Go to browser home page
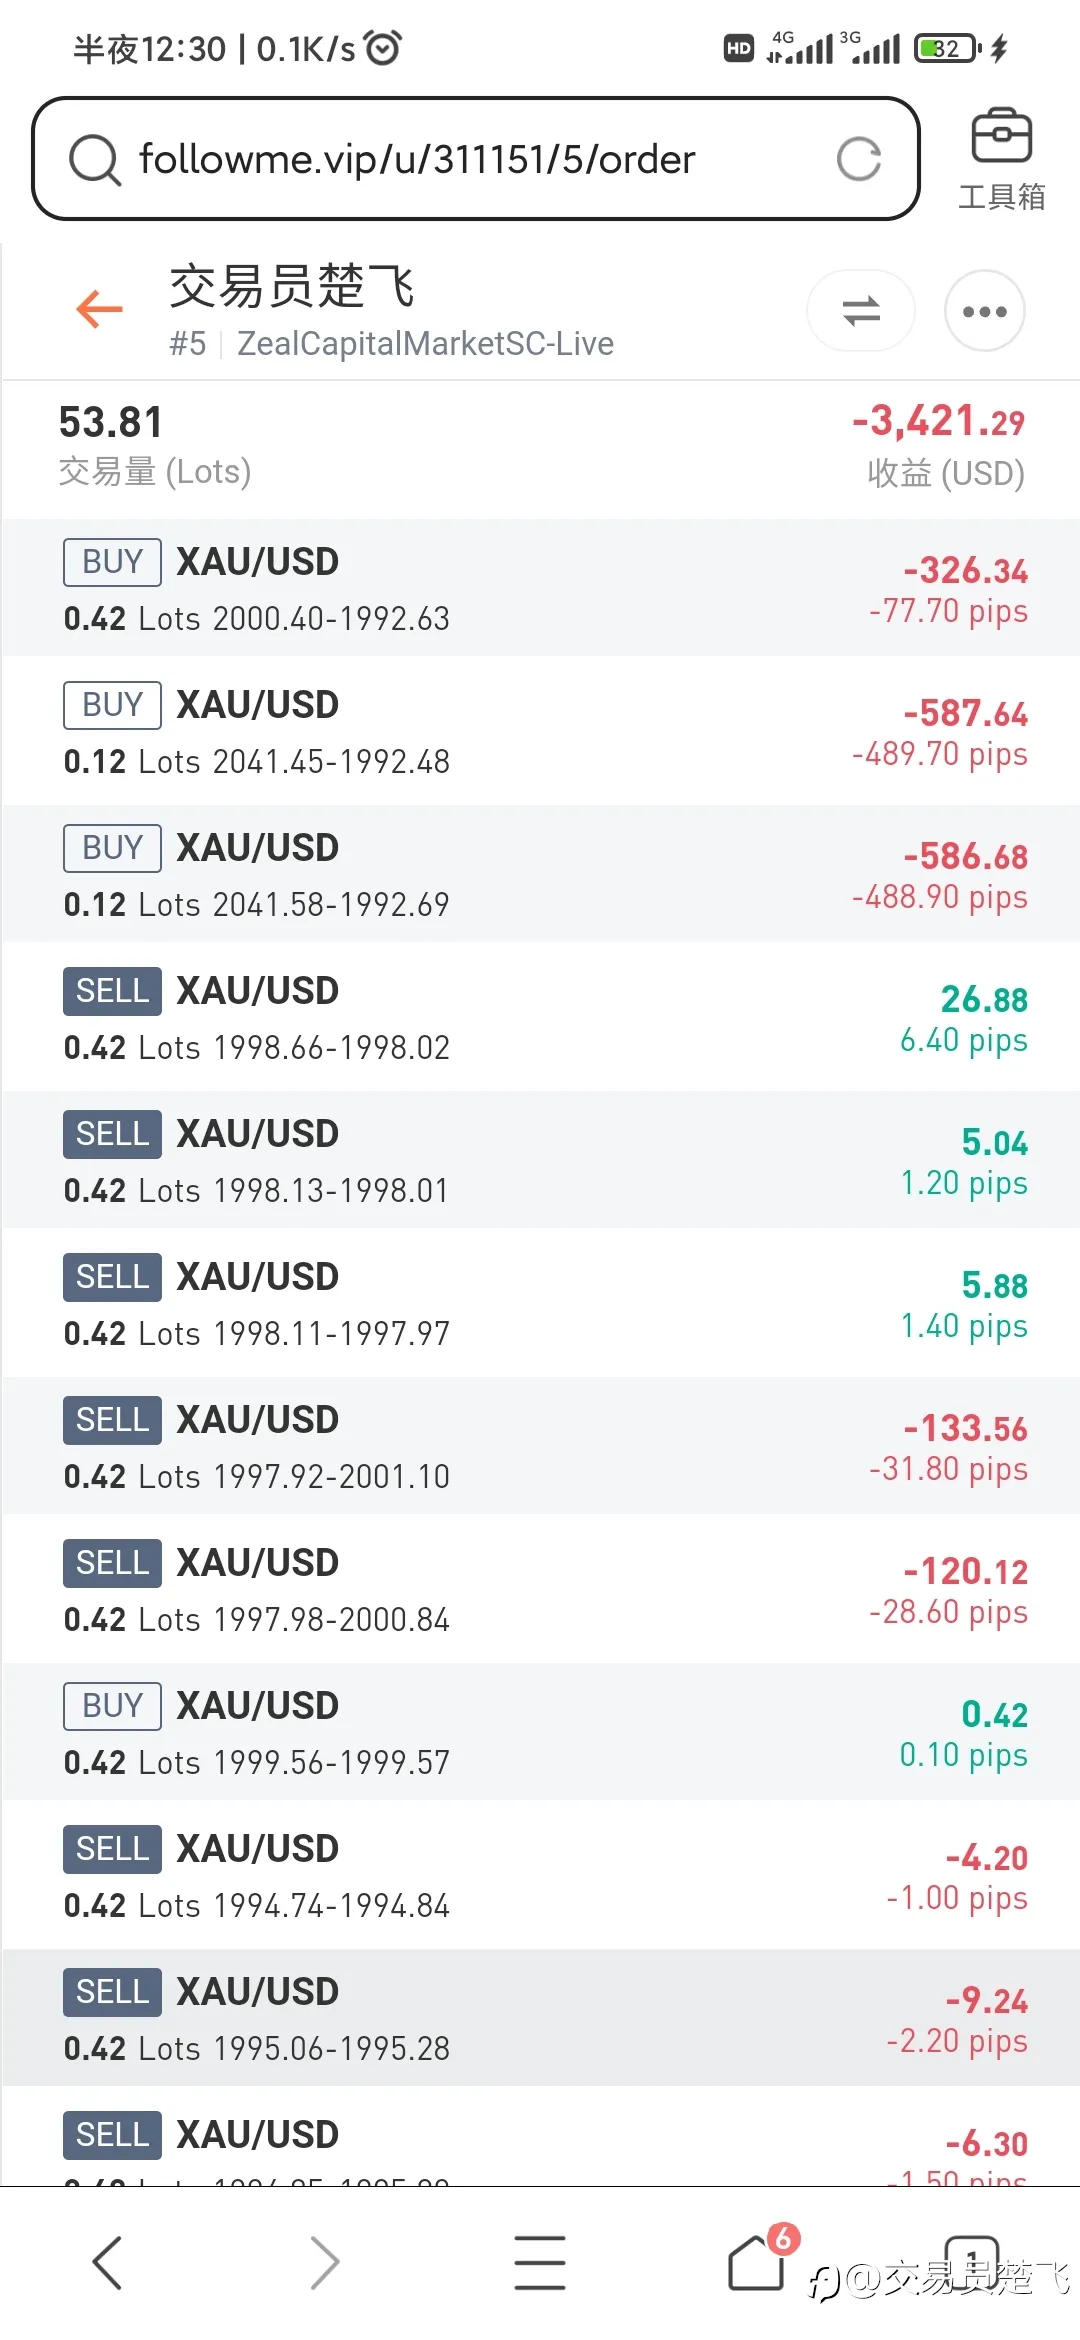 pyautogui.click(x=756, y=2262)
